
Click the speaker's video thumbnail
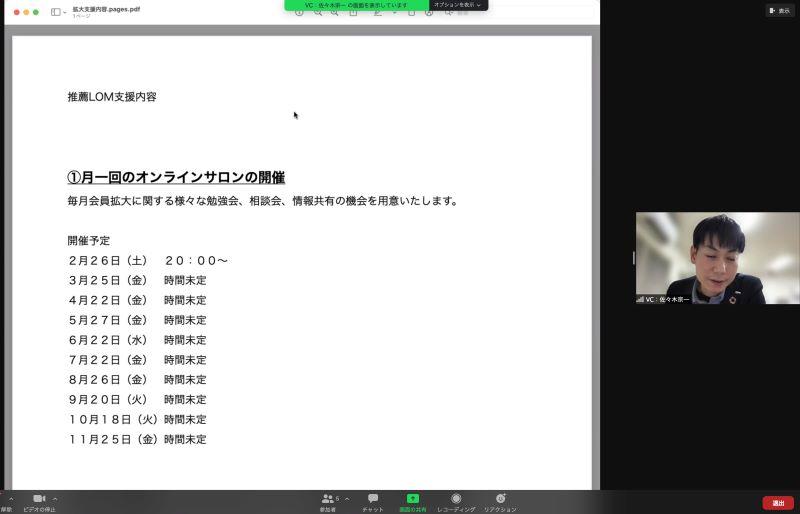pyautogui.click(x=717, y=258)
